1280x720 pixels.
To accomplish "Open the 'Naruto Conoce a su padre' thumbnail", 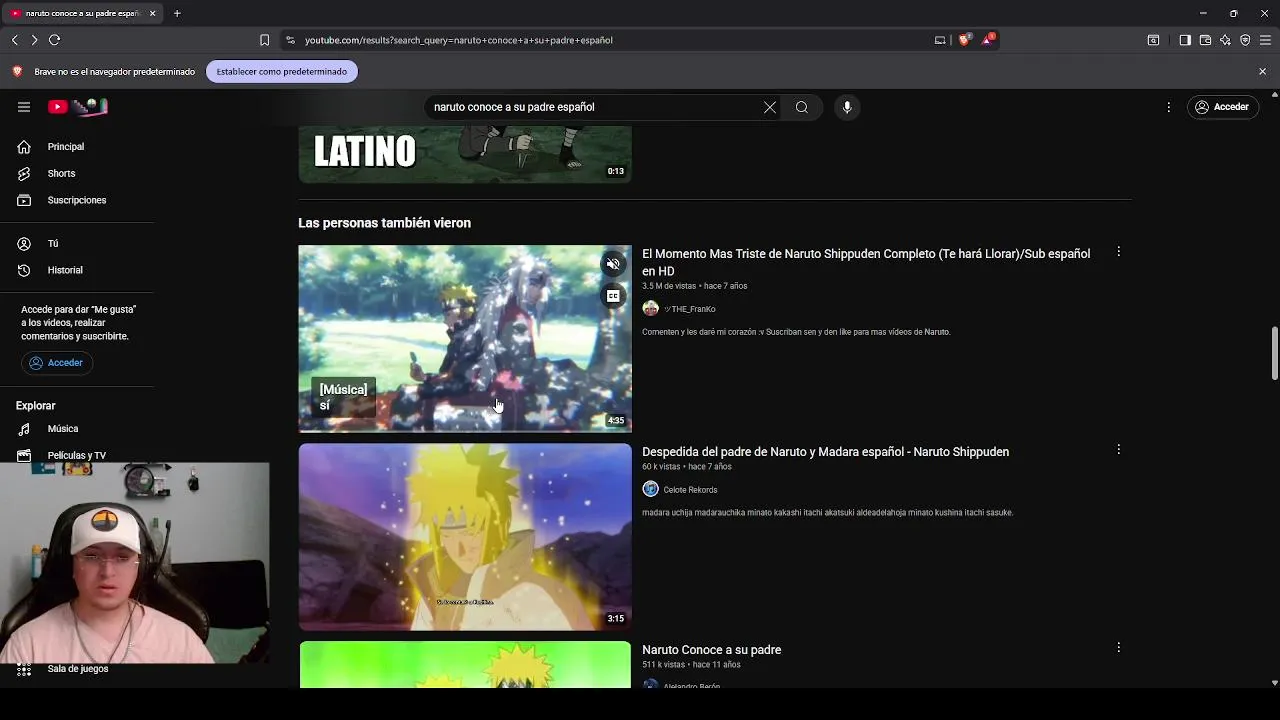I will click(x=465, y=665).
